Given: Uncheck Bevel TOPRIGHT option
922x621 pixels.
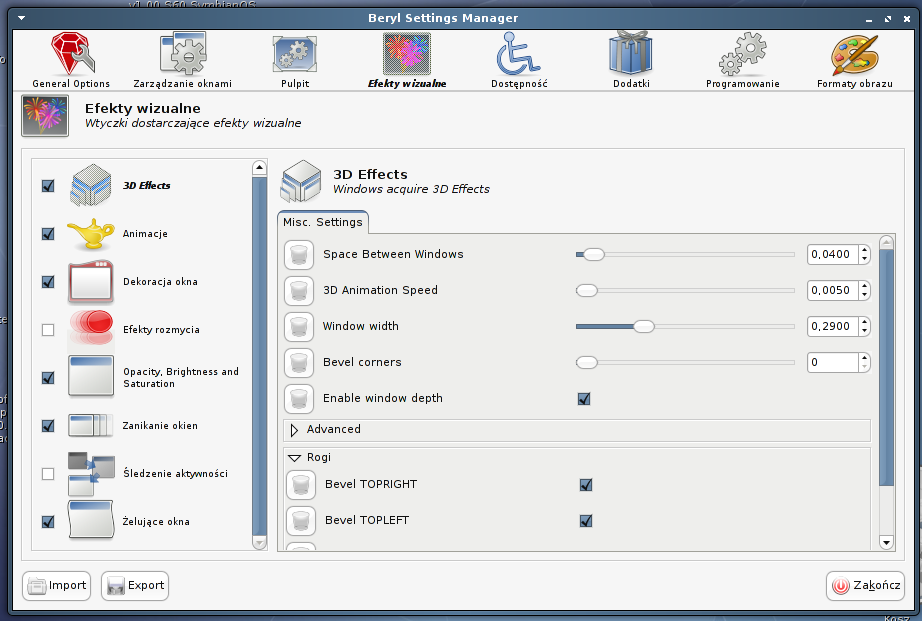Looking at the screenshot, I should [586, 485].
